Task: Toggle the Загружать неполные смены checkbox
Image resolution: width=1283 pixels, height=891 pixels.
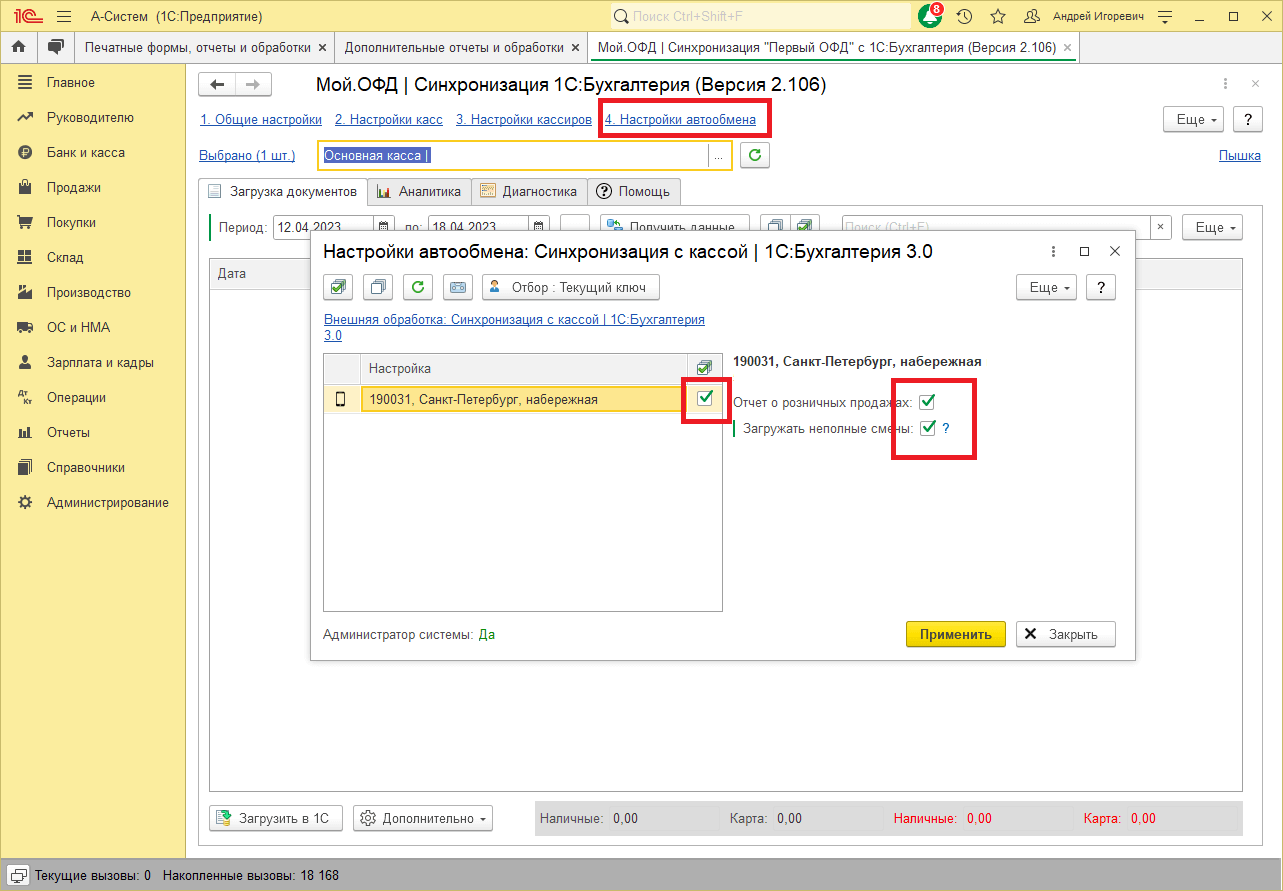Action: pyautogui.click(x=928, y=428)
